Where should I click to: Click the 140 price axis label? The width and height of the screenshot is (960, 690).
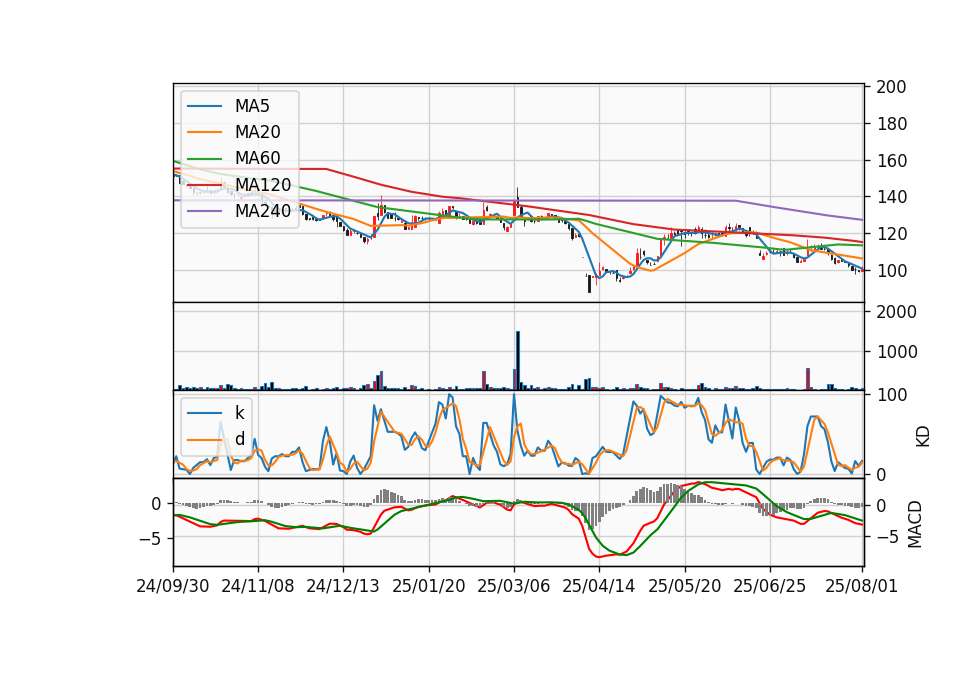tap(891, 197)
